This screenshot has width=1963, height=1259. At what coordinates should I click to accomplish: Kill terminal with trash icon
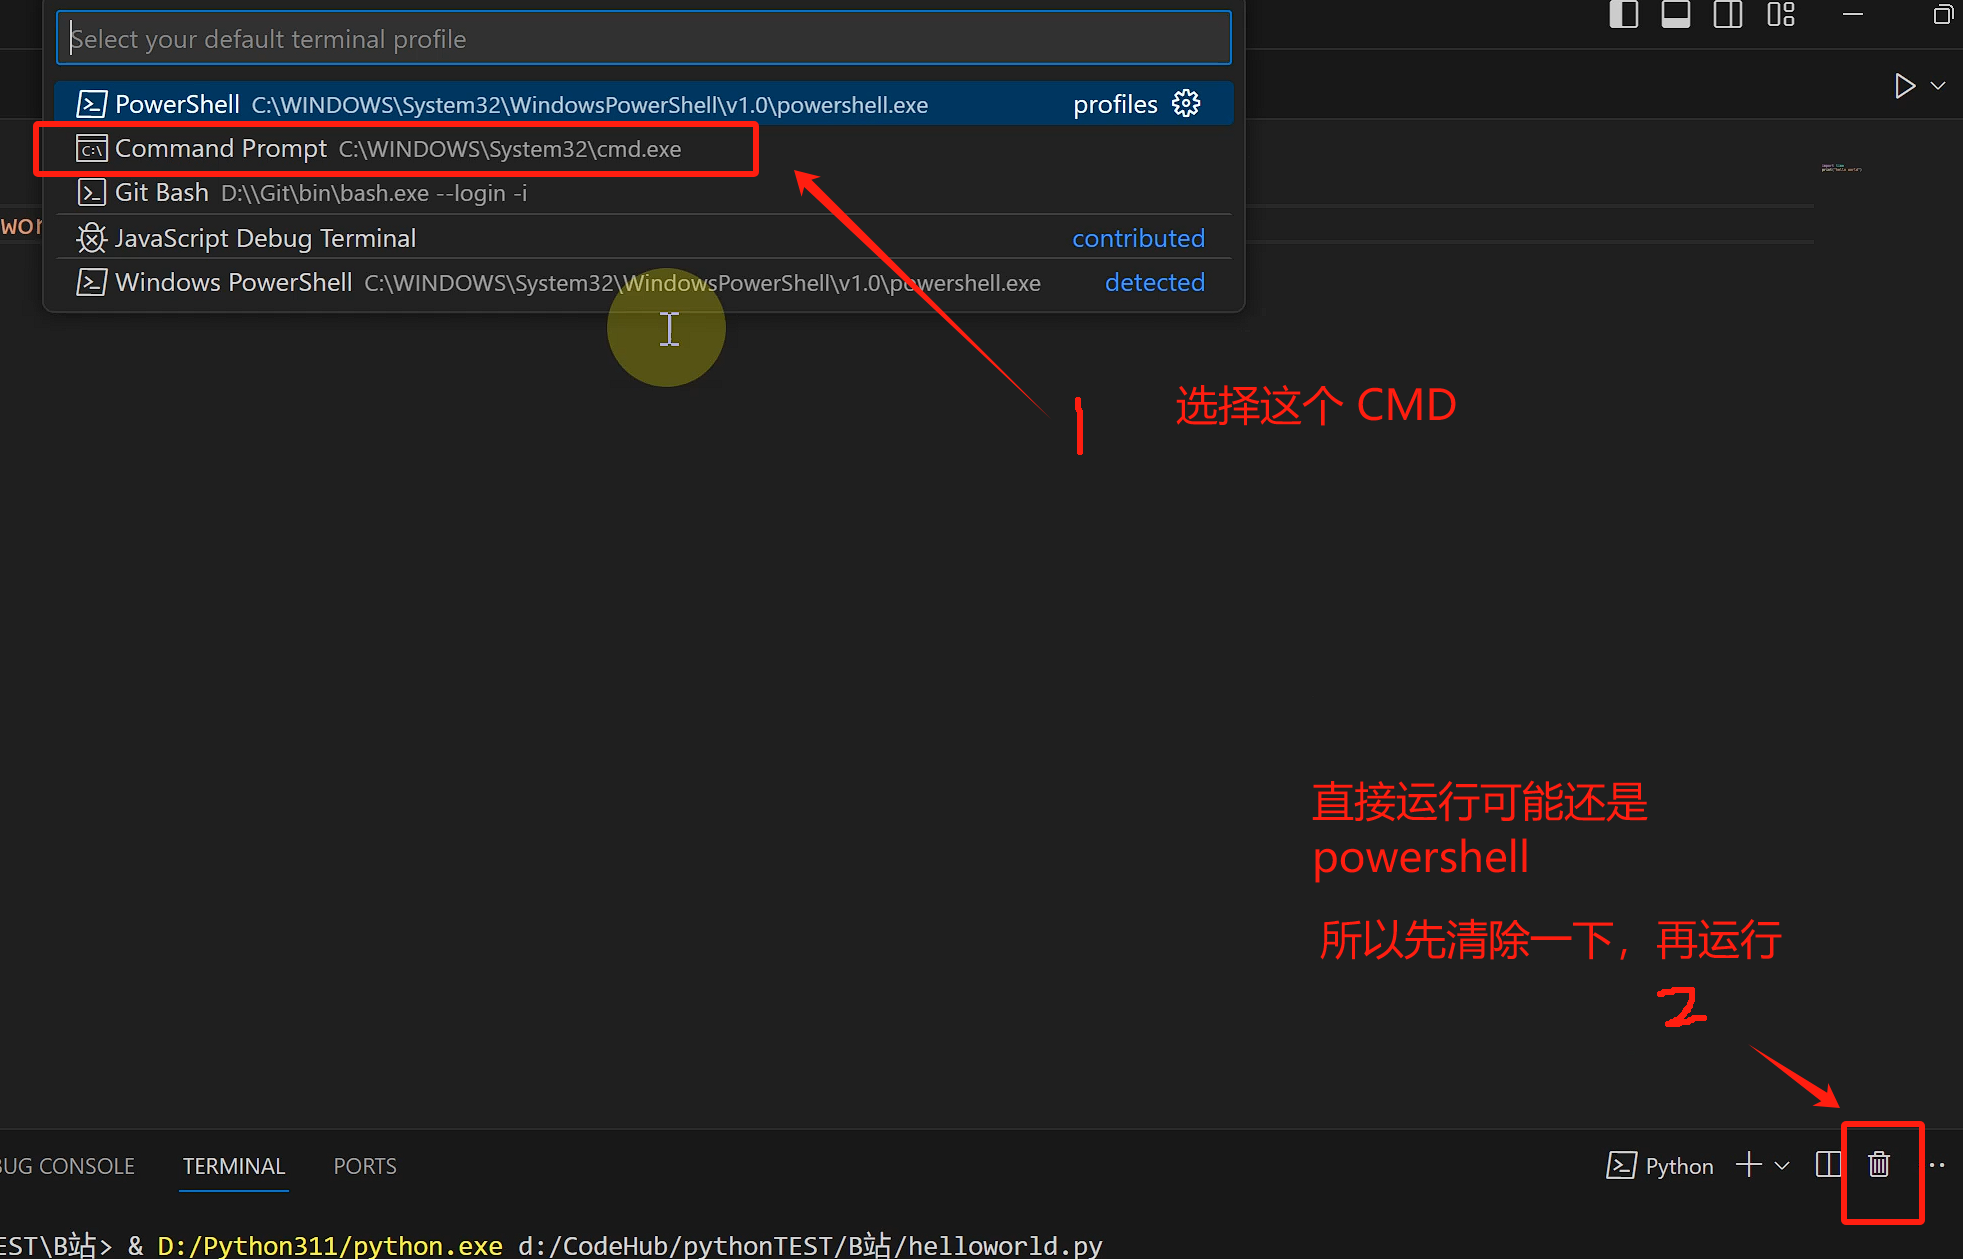coord(1879,1165)
